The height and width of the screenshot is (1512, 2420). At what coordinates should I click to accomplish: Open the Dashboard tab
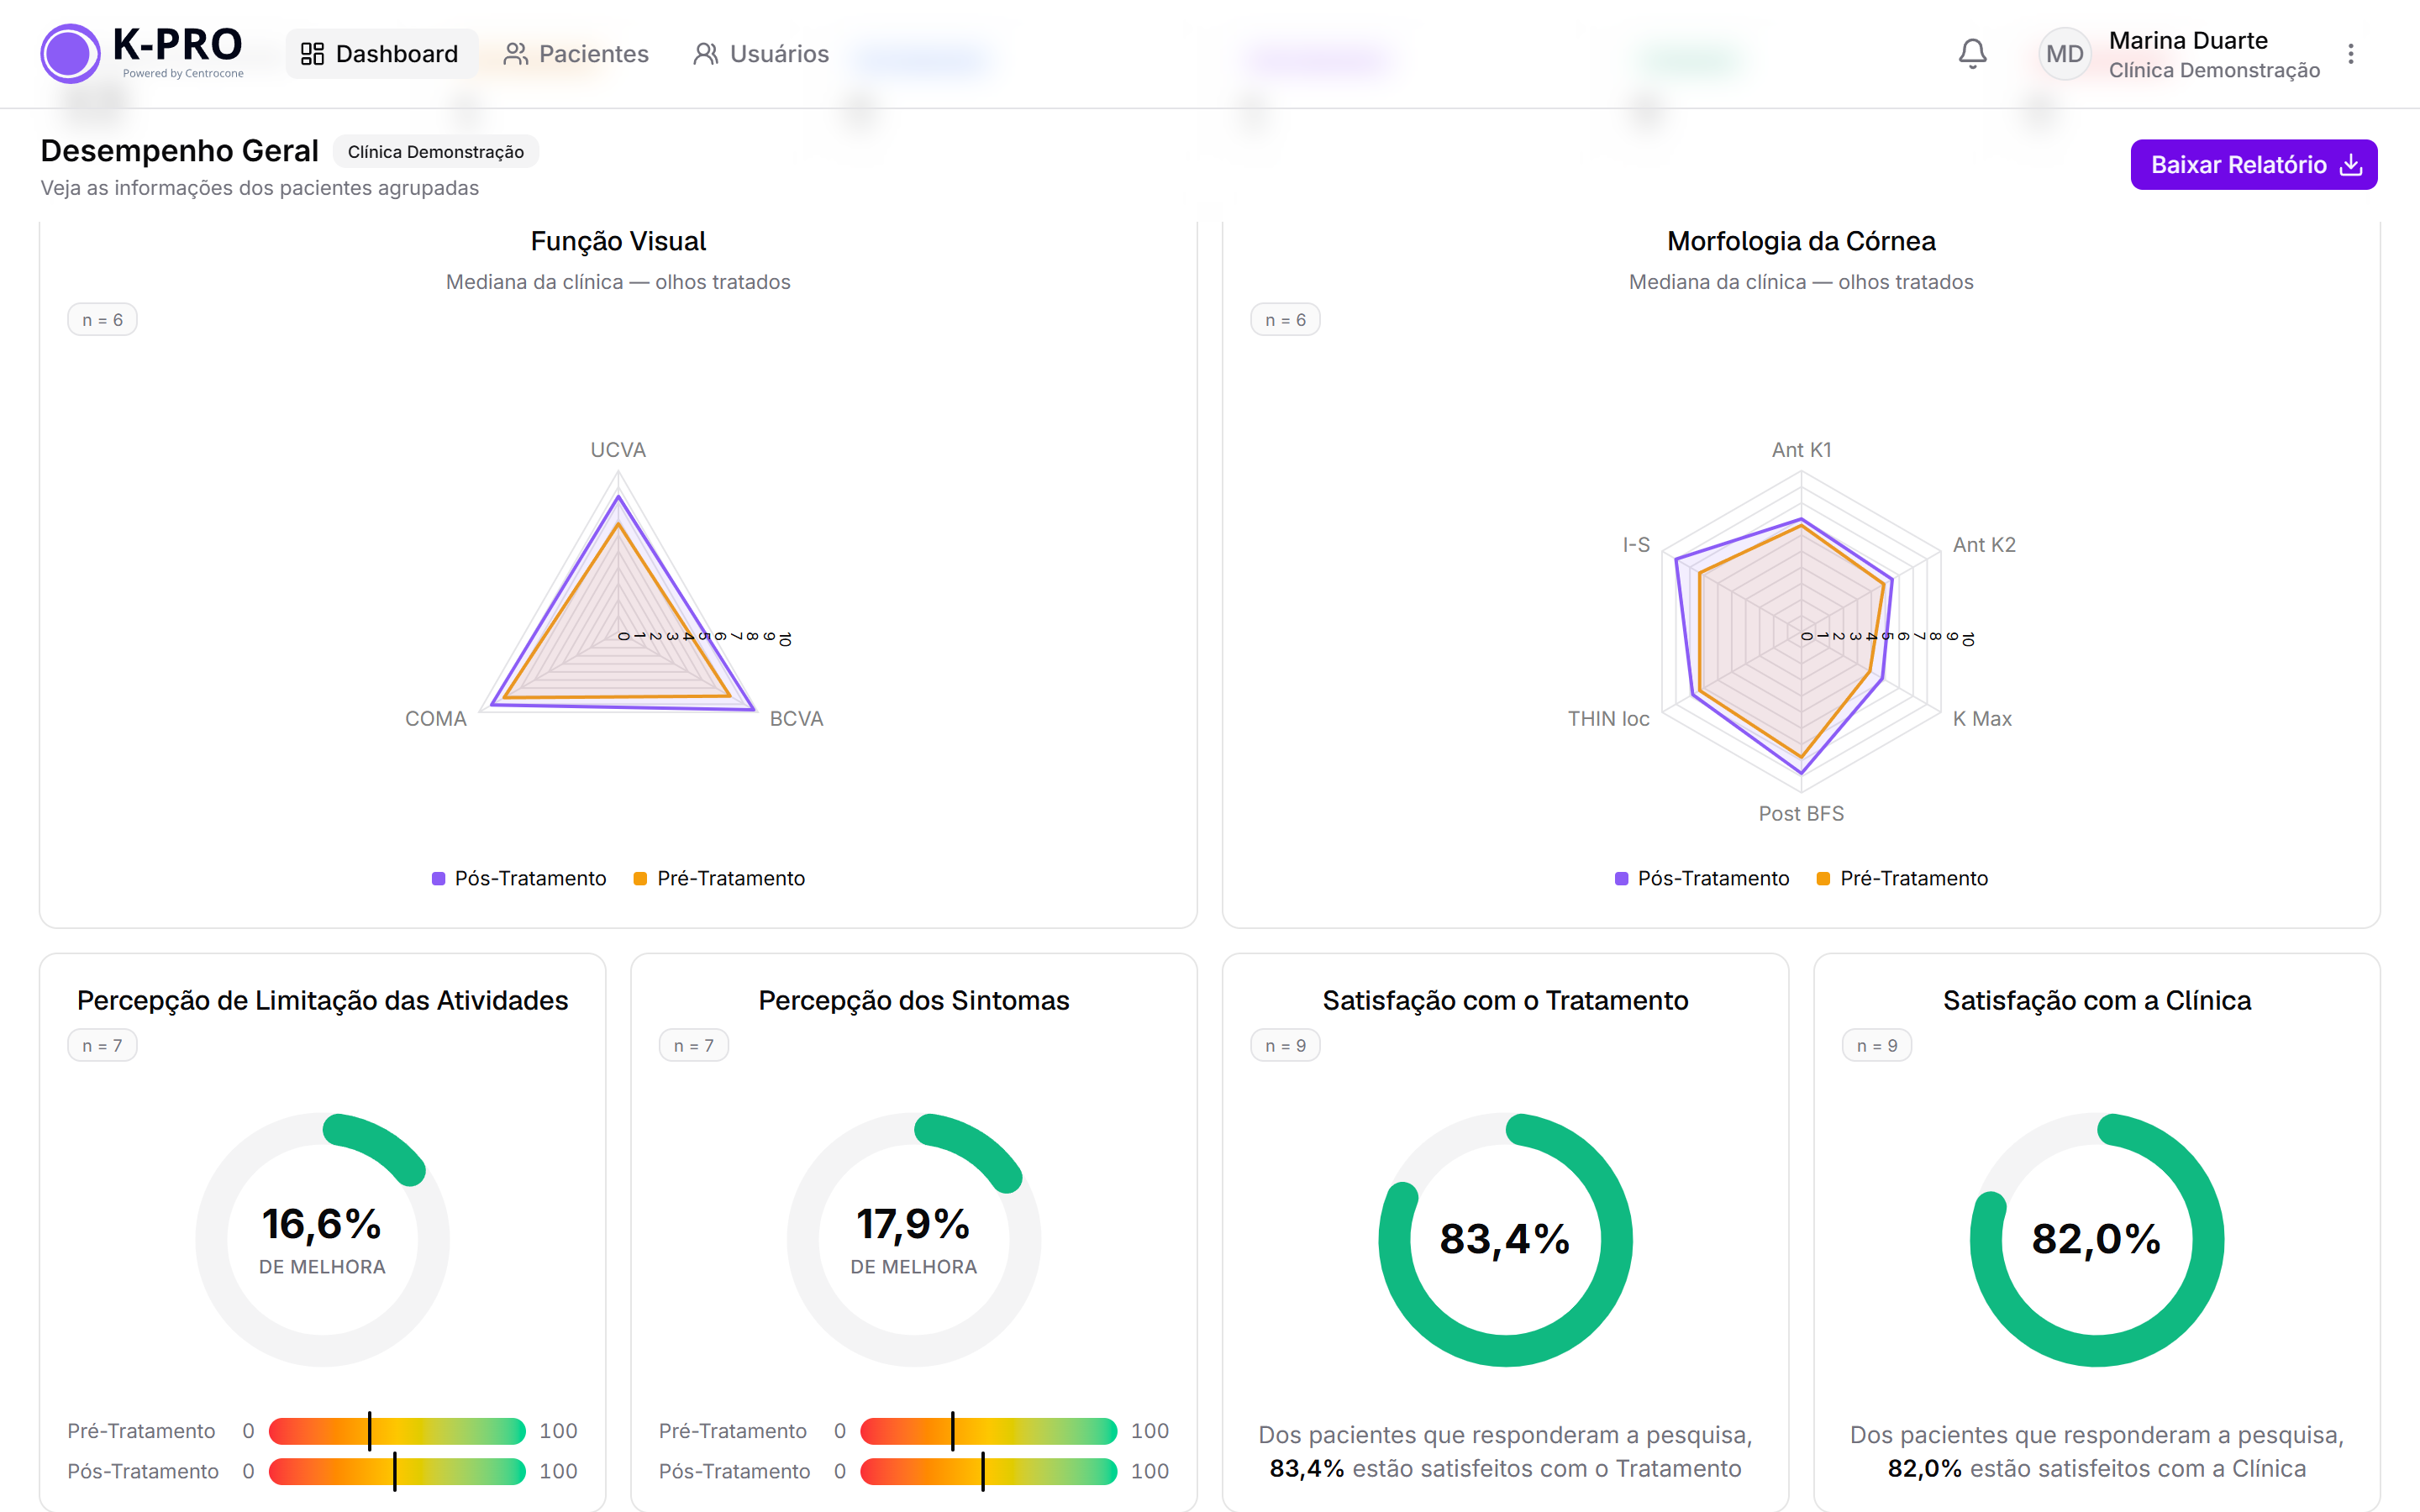(381, 54)
